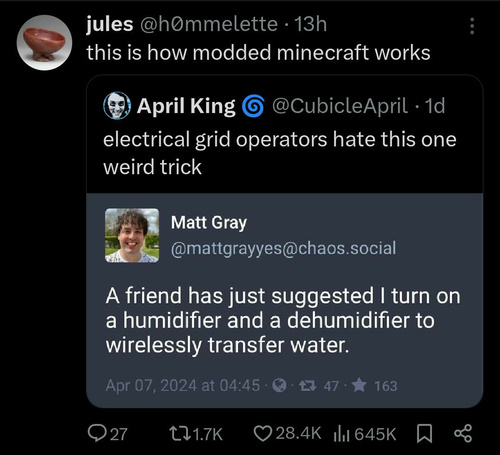This screenshot has height=455, width=500.
Task: Open the jules display name
Action: point(110,24)
